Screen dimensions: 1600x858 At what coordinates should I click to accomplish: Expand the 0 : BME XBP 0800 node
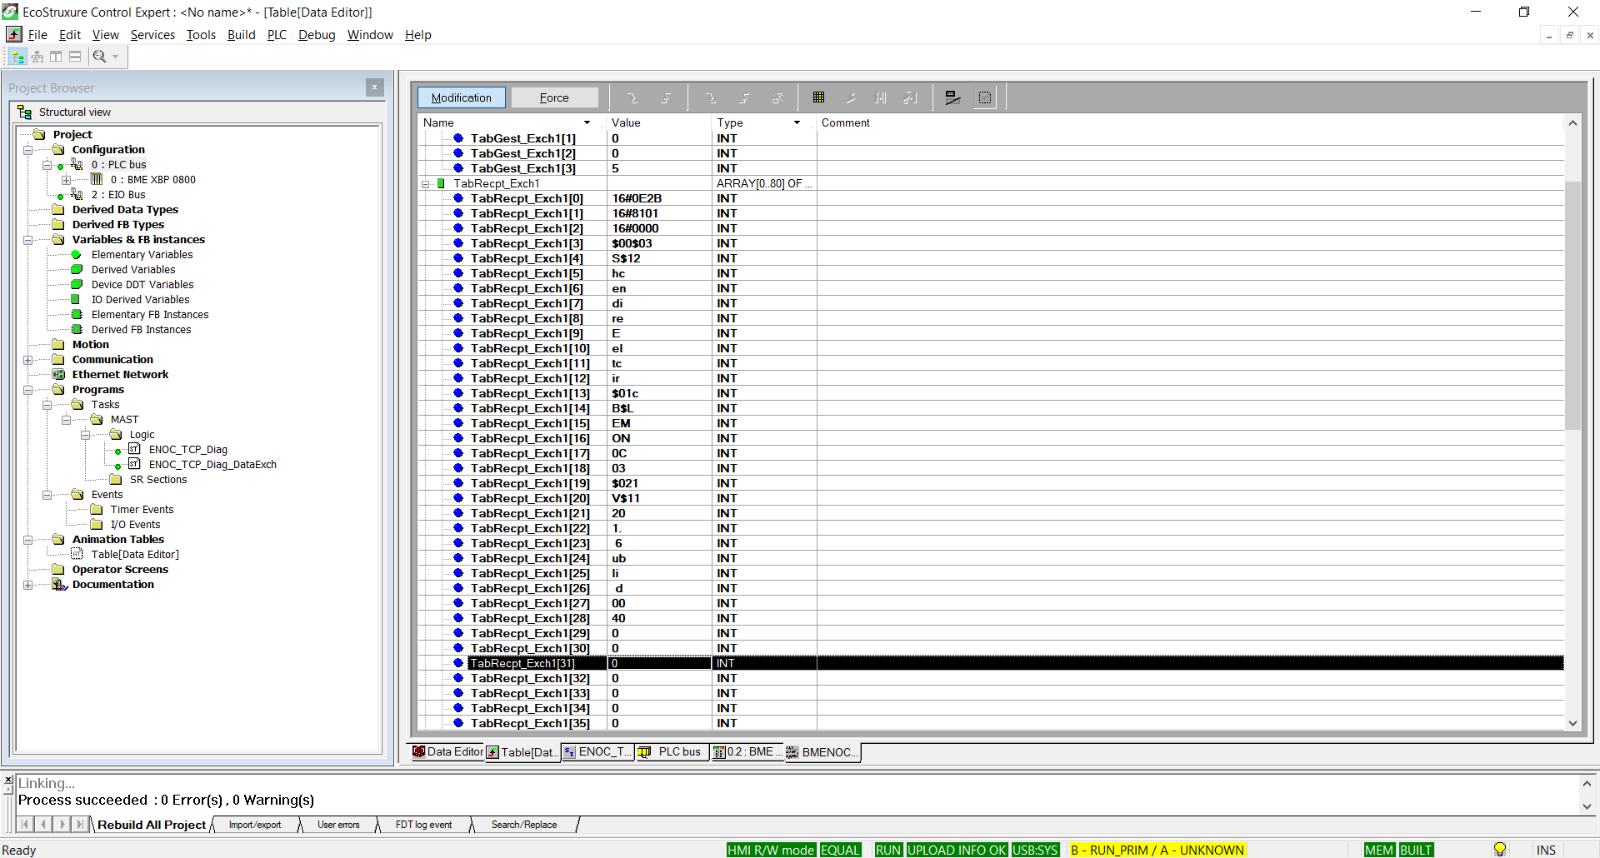(x=66, y=180)
